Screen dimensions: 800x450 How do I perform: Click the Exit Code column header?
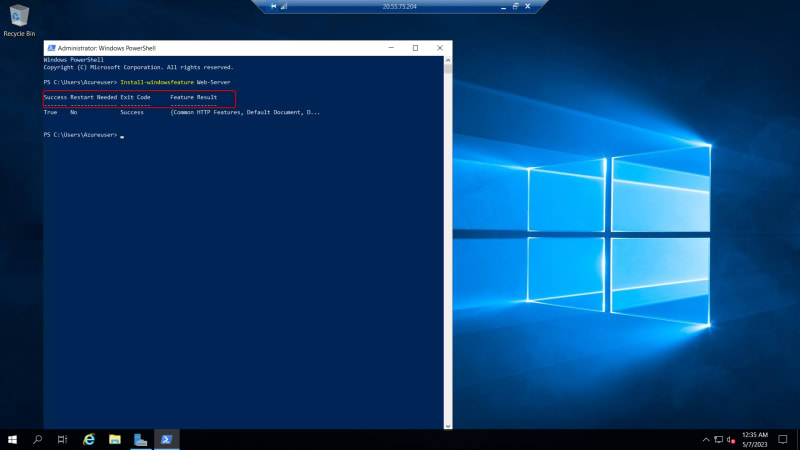(x=135, y=97)
